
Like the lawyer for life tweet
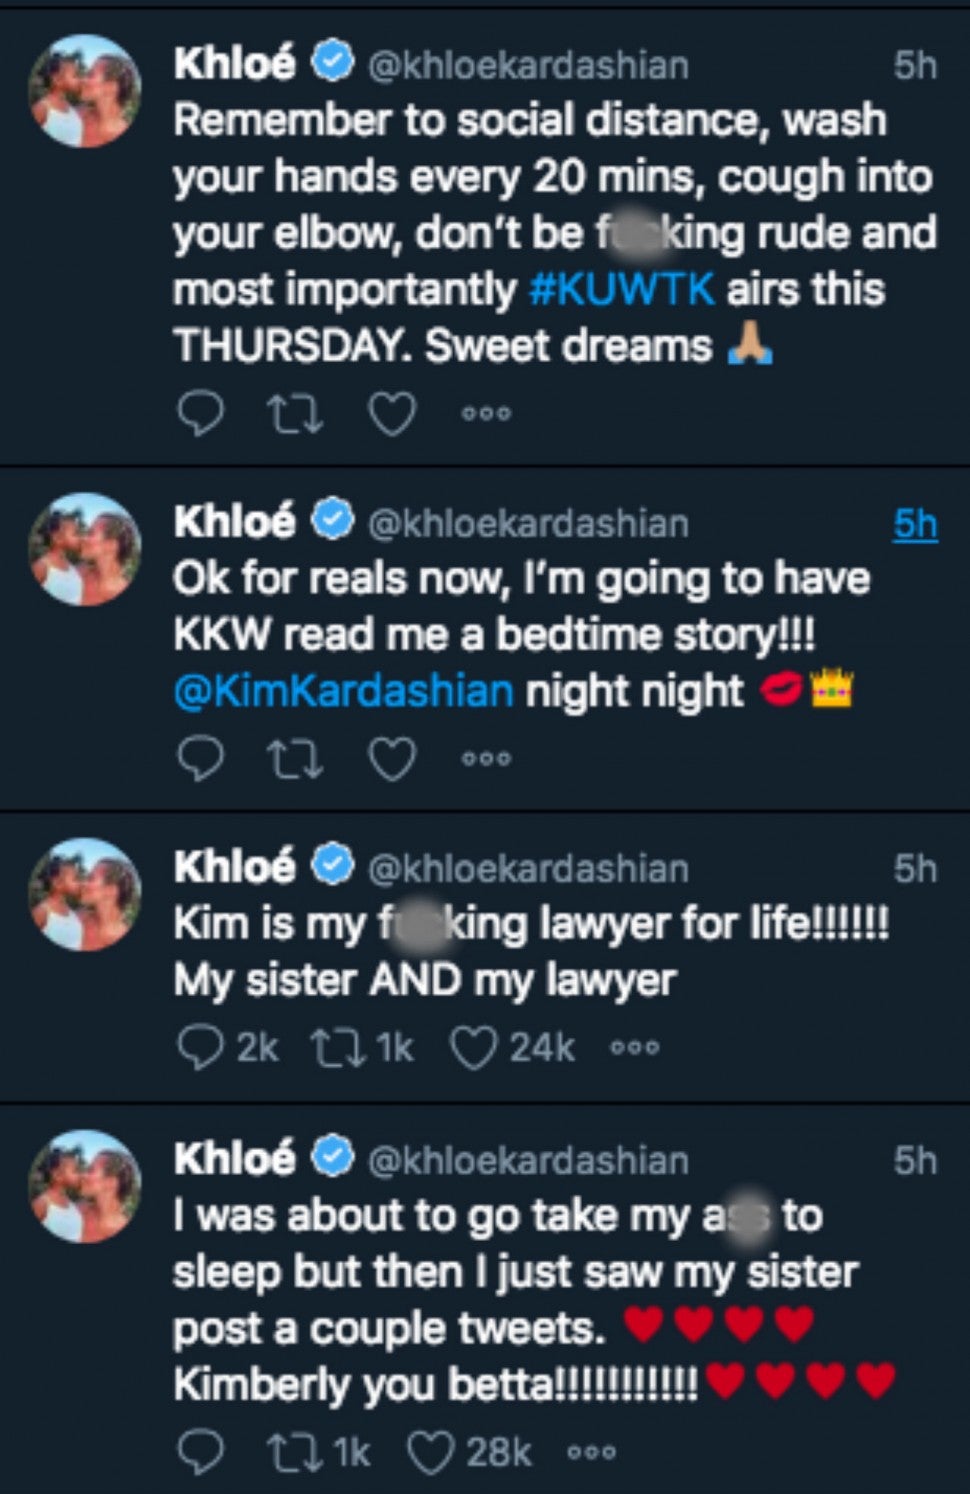point(472,1047)
